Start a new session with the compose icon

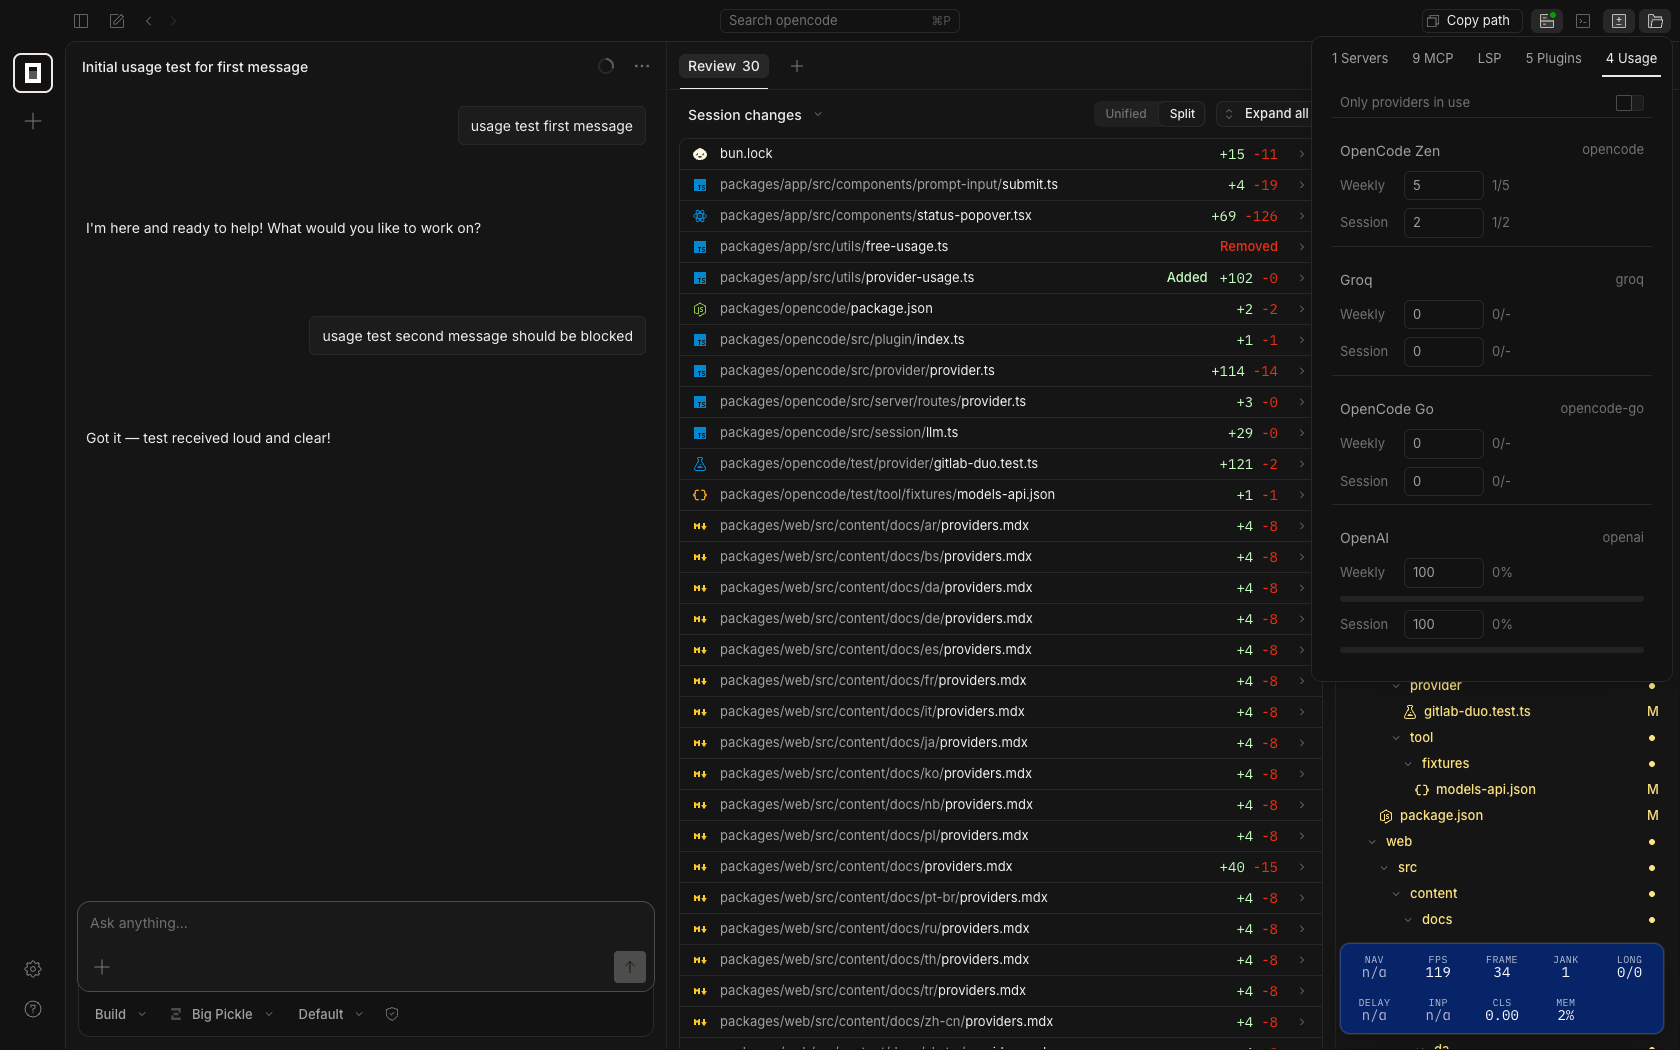117,20
